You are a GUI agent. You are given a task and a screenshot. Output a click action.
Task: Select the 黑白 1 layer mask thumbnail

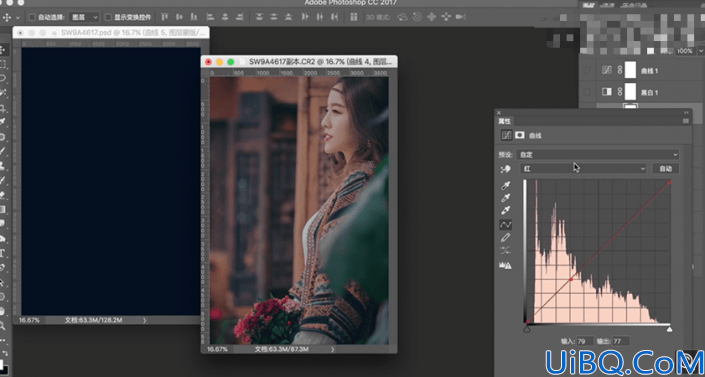click(x=630, y=92)
